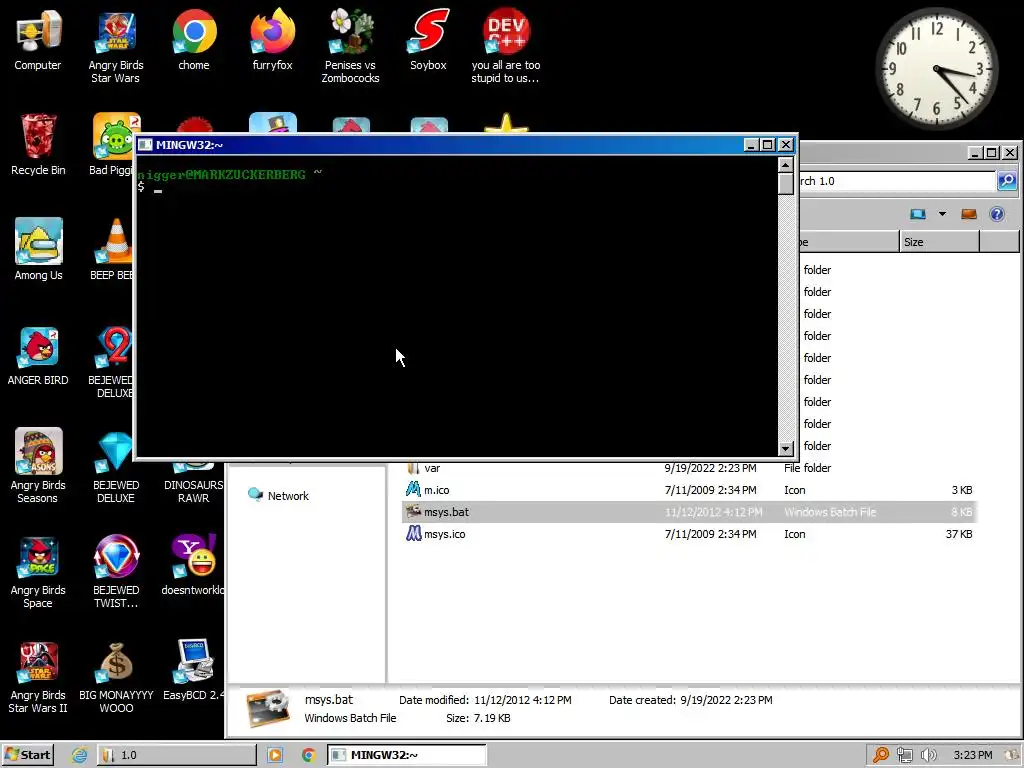Click the MINGW32 terminal scrollbar down arrow
1024x768 pixels.
point(786,449)
